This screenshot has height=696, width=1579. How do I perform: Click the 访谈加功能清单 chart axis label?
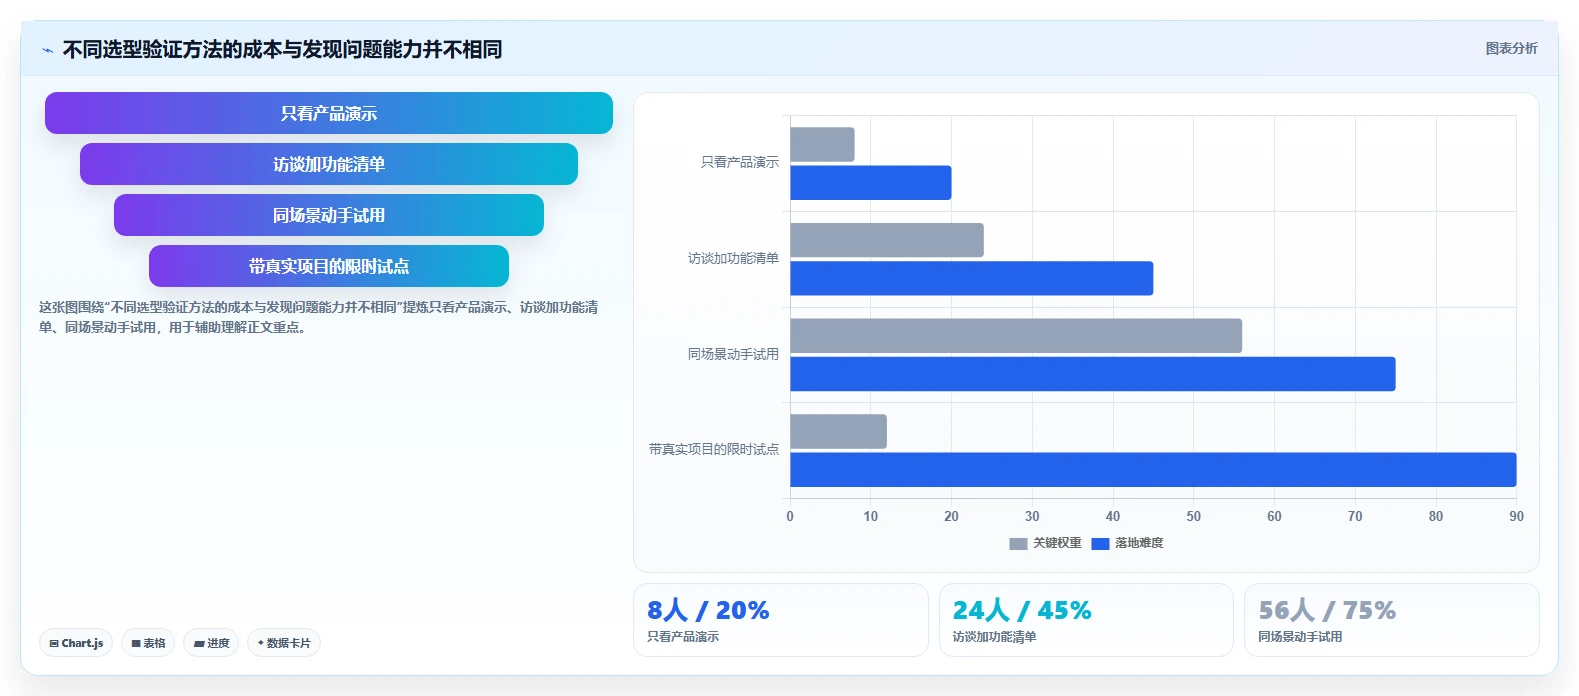tap(733, 258)
